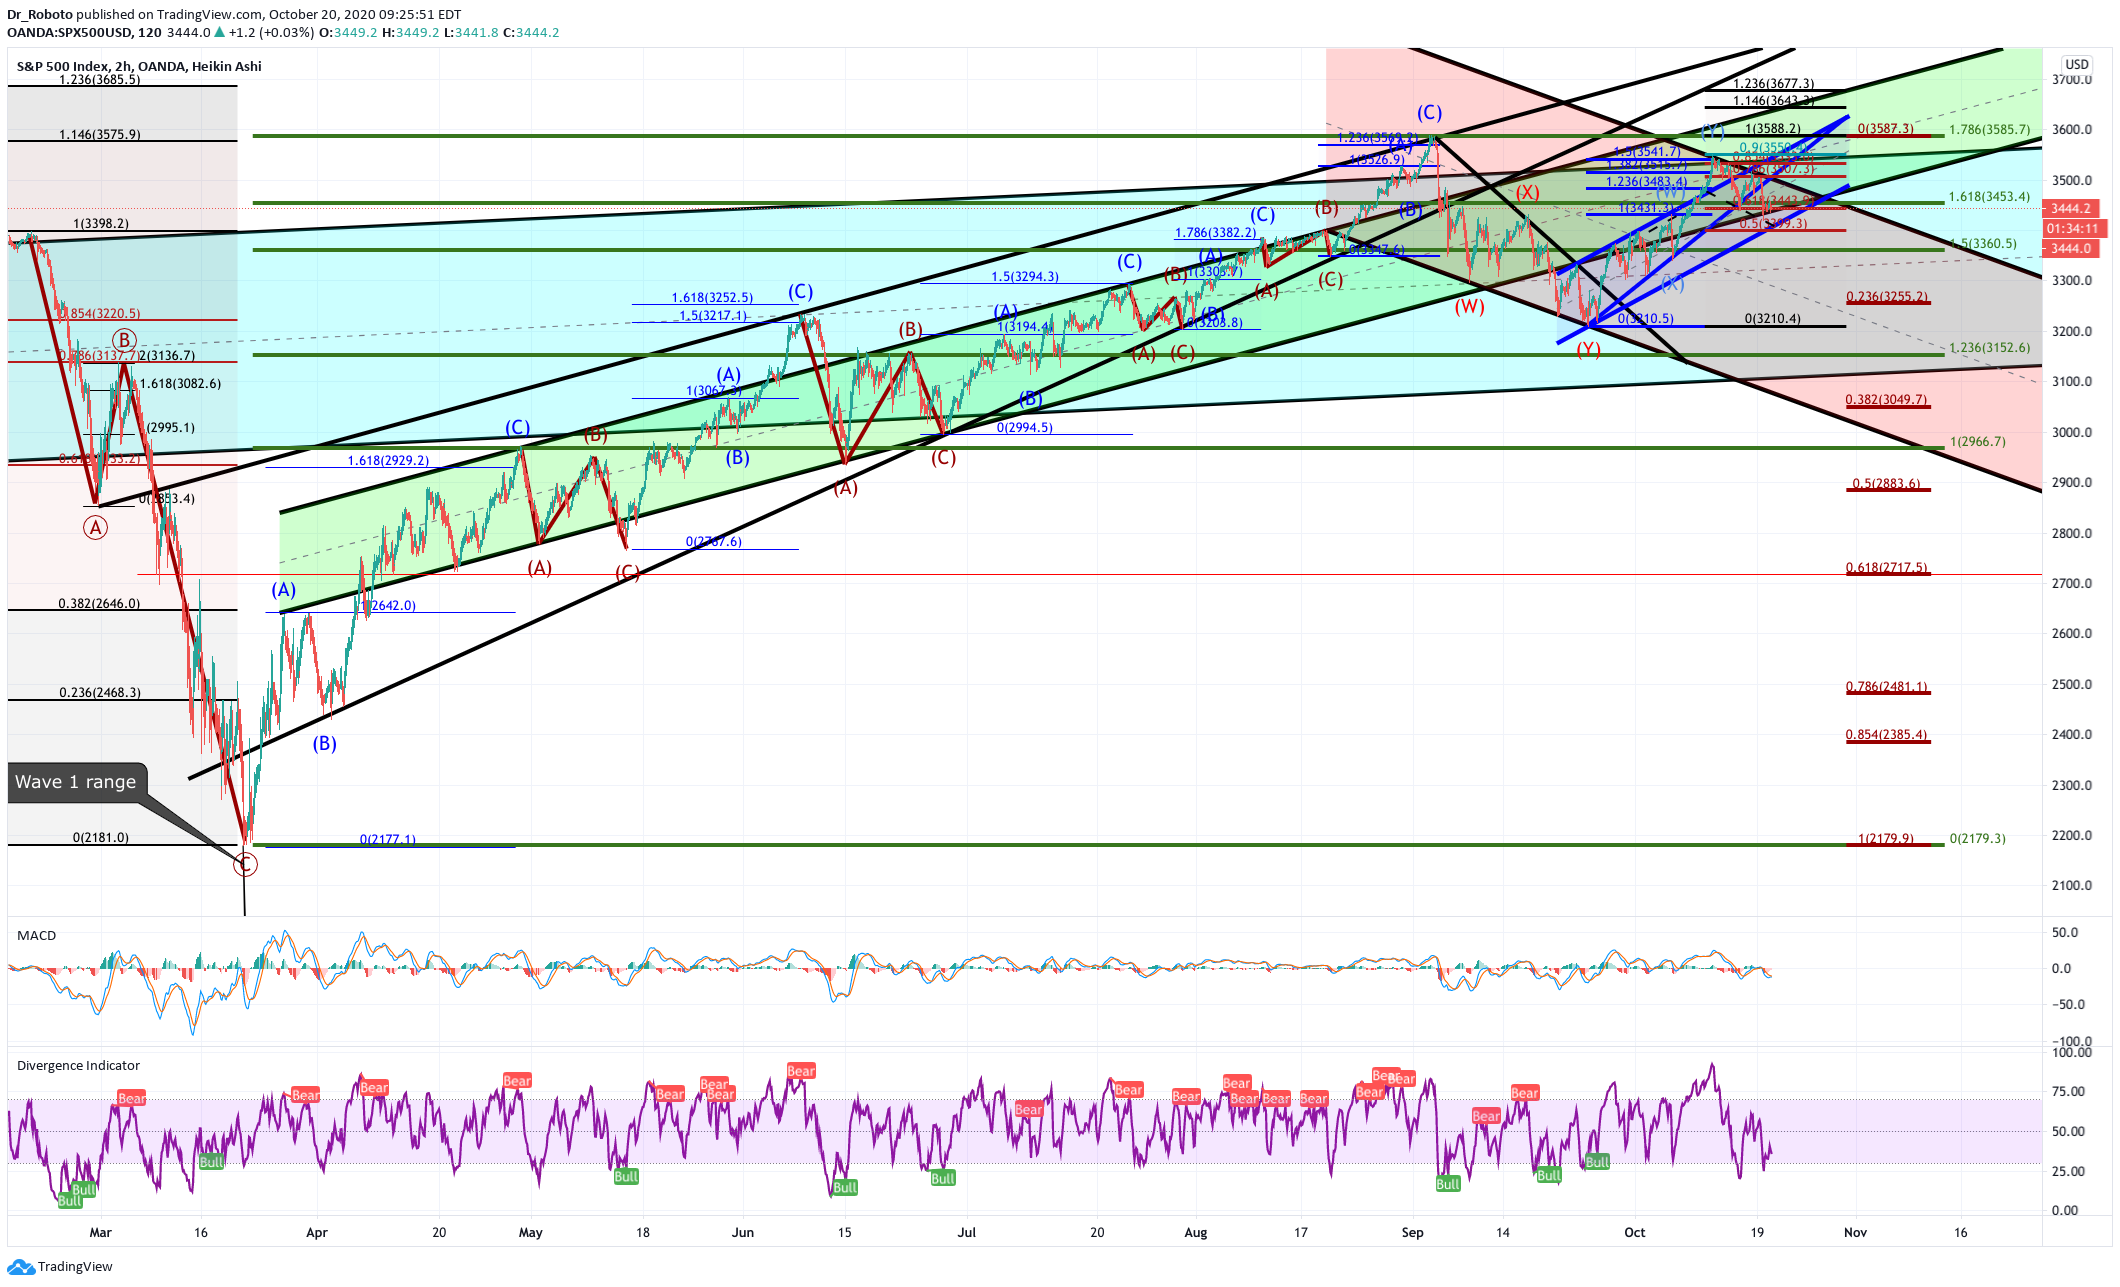Click the Apr label on time axis

317,1233
